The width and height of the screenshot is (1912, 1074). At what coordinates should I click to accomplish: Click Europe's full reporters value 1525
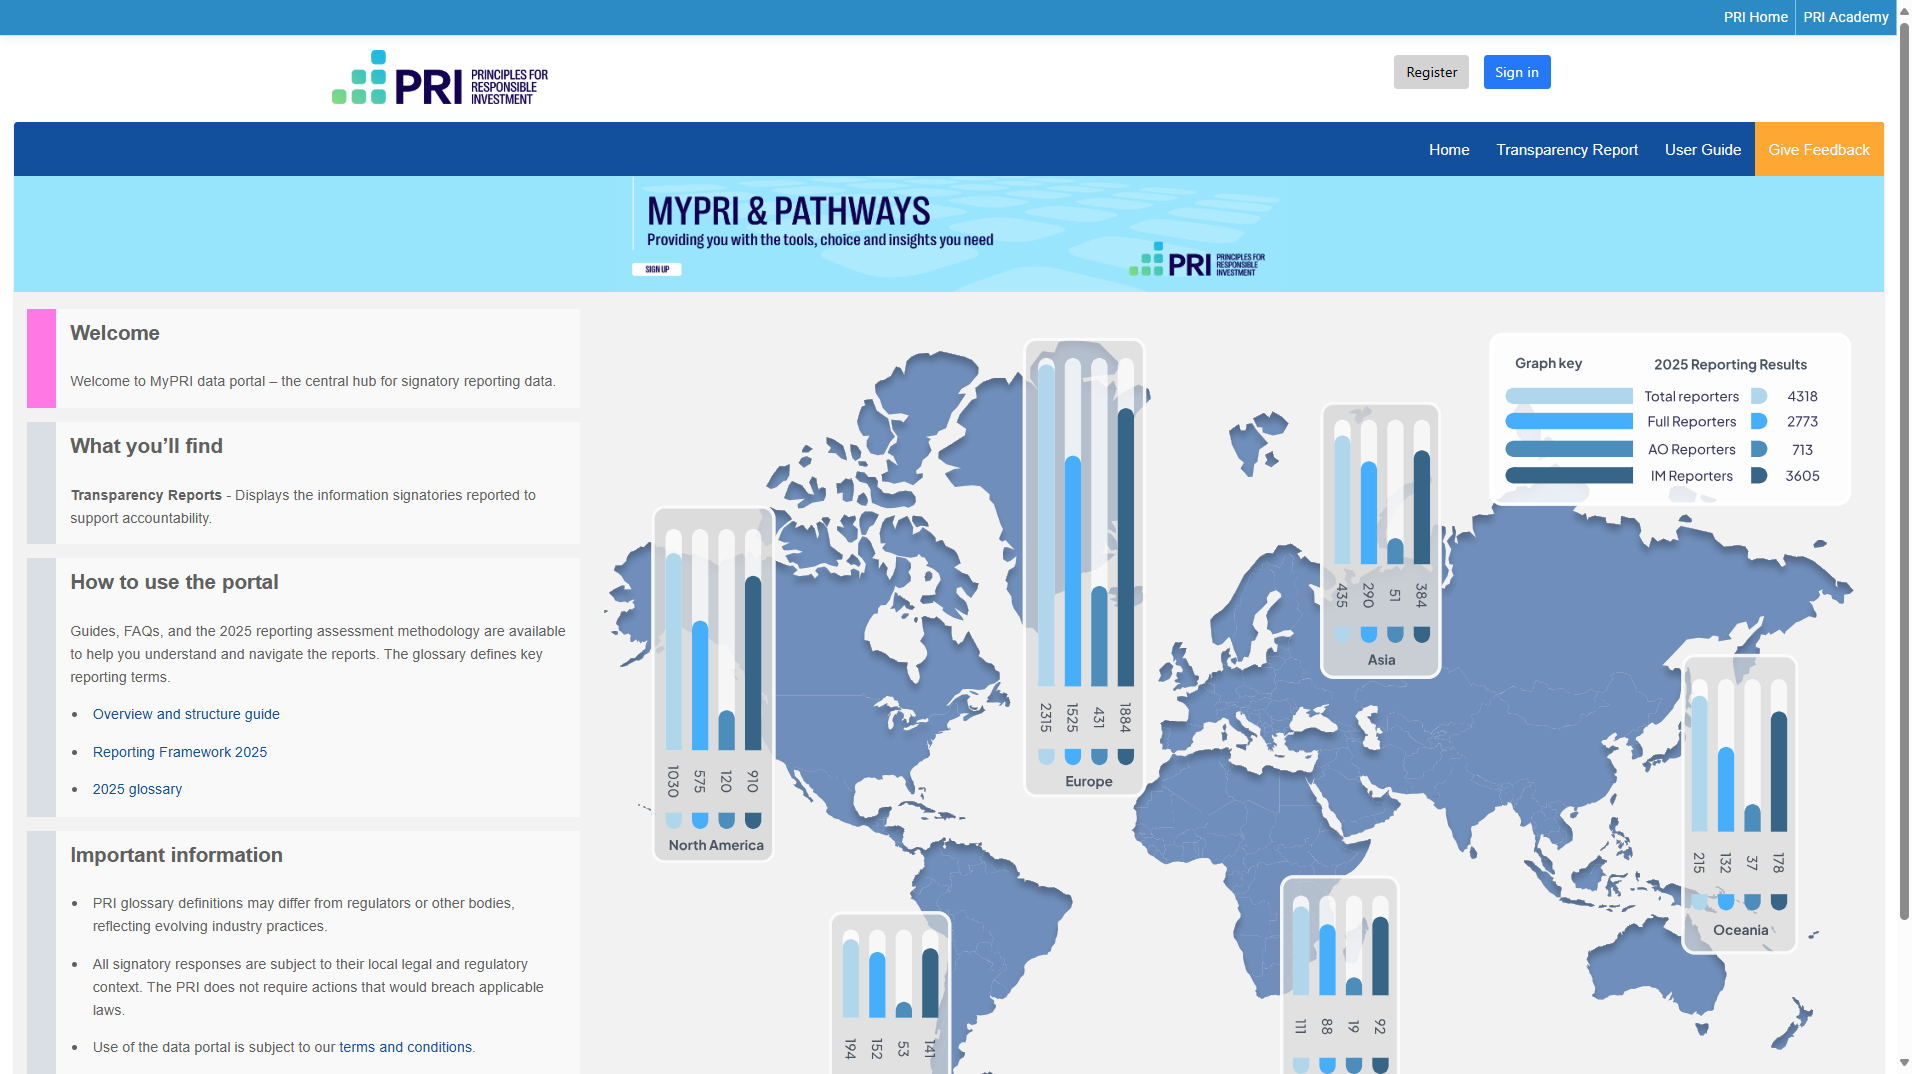[1072, 717]
